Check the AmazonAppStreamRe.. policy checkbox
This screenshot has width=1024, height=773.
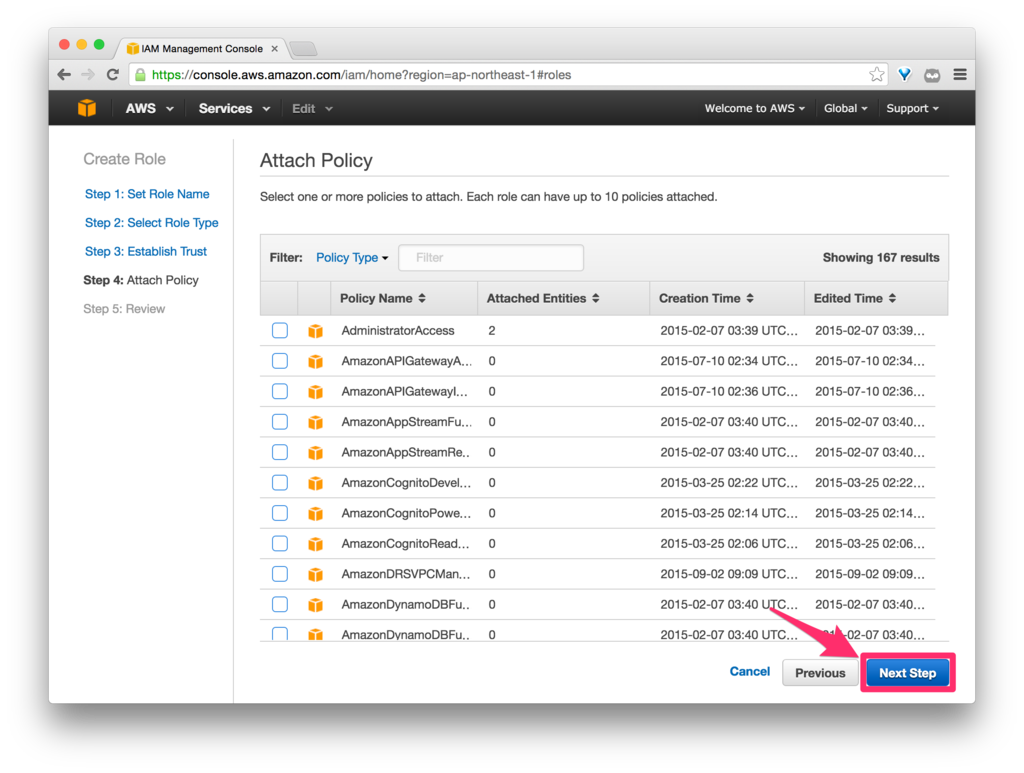tap(280, 452)
